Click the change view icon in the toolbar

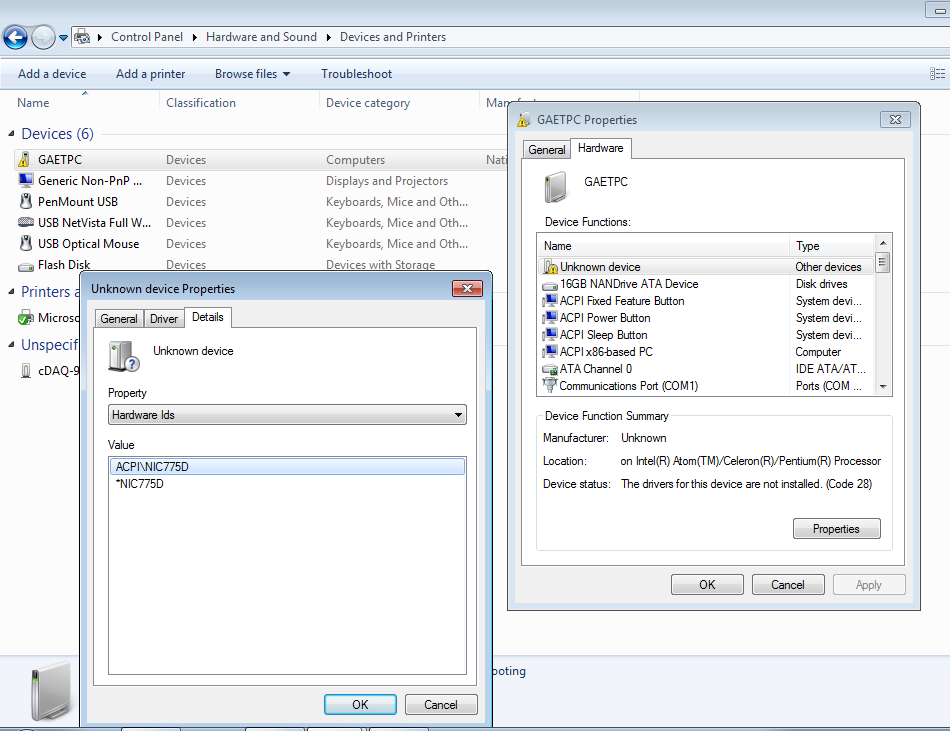coord(937,74)
